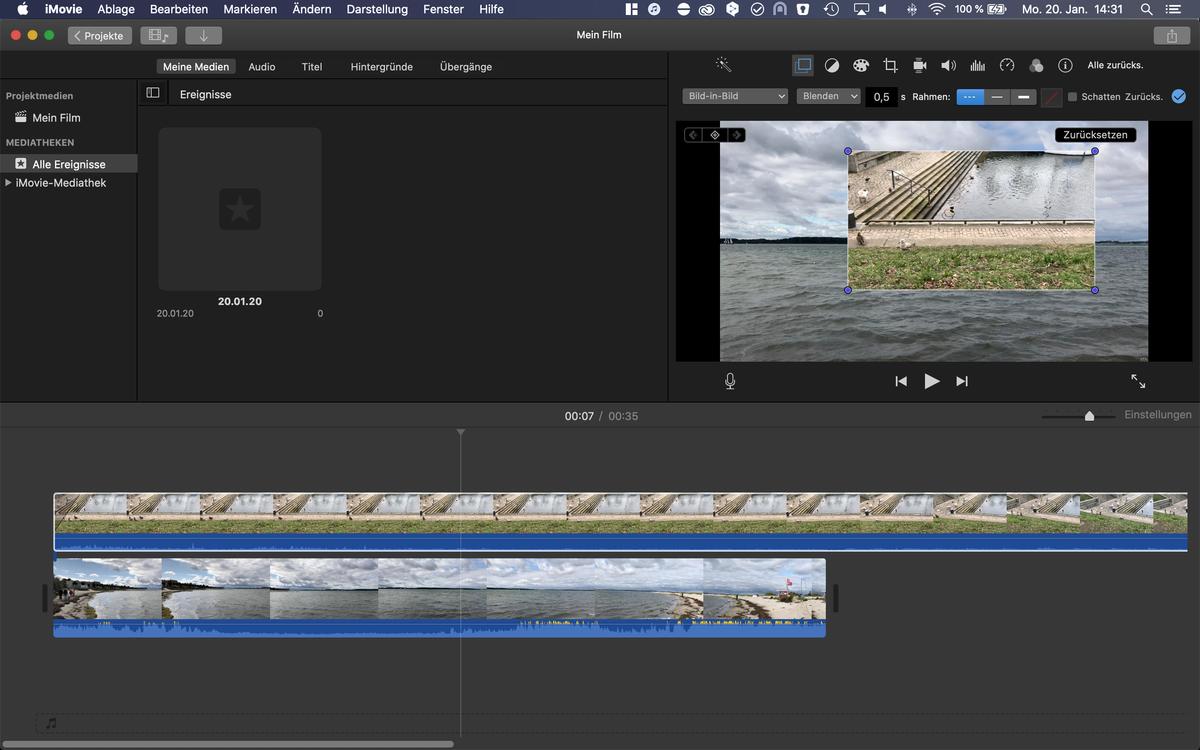
Task: Open the Blenden transition dropdown
Action: pos(829,96)
